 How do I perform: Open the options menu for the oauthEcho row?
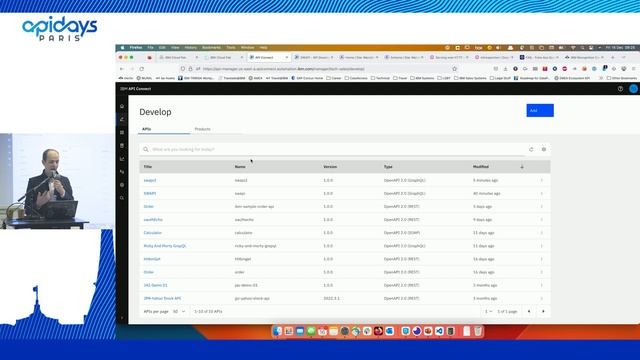tap(542, 220)
